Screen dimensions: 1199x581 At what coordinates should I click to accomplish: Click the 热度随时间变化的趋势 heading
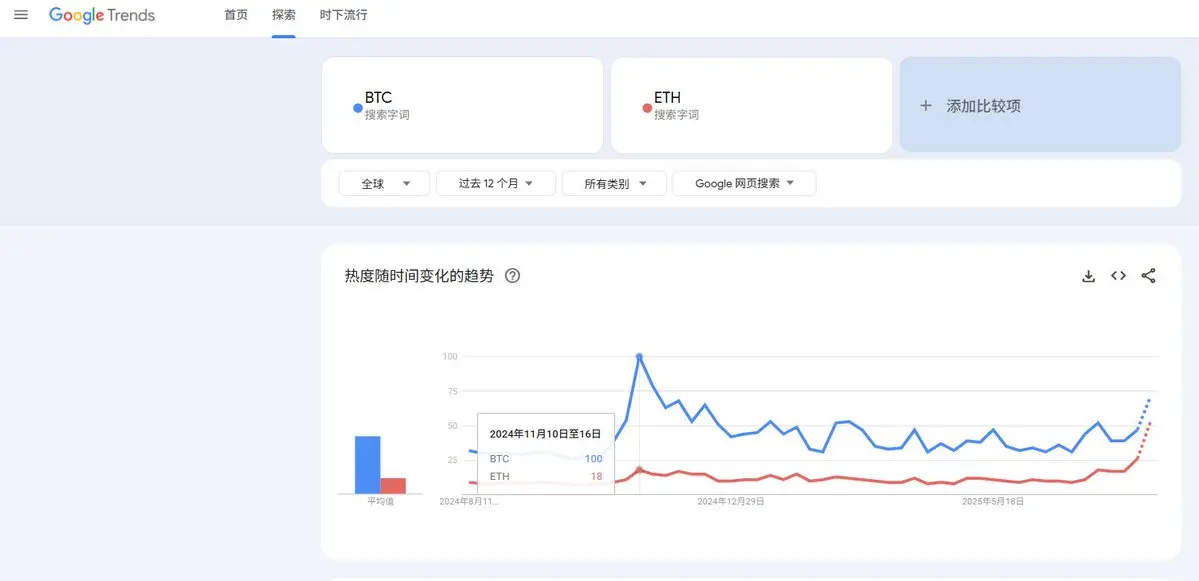click(419, 276)
